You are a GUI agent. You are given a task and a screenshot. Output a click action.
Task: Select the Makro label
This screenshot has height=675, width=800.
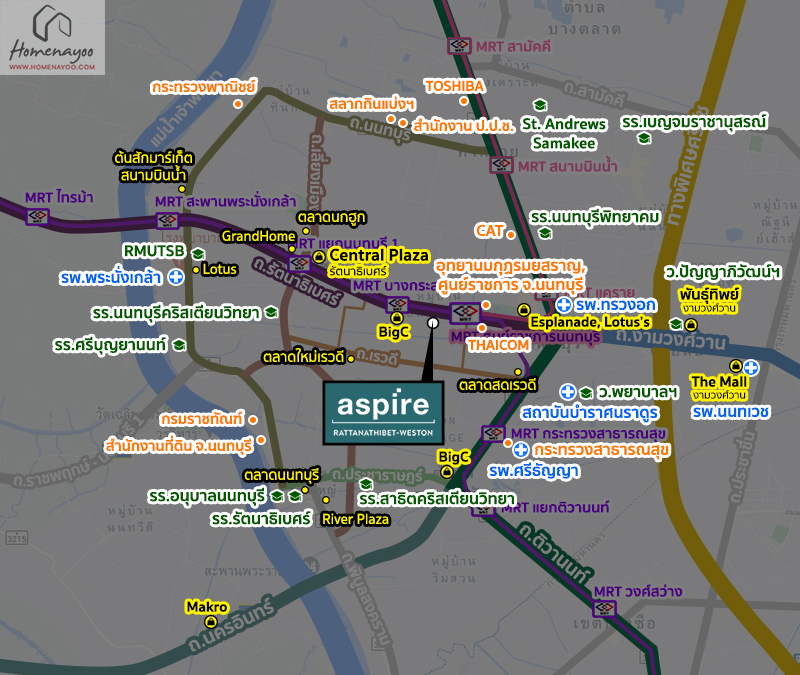[x=207, y=607]
